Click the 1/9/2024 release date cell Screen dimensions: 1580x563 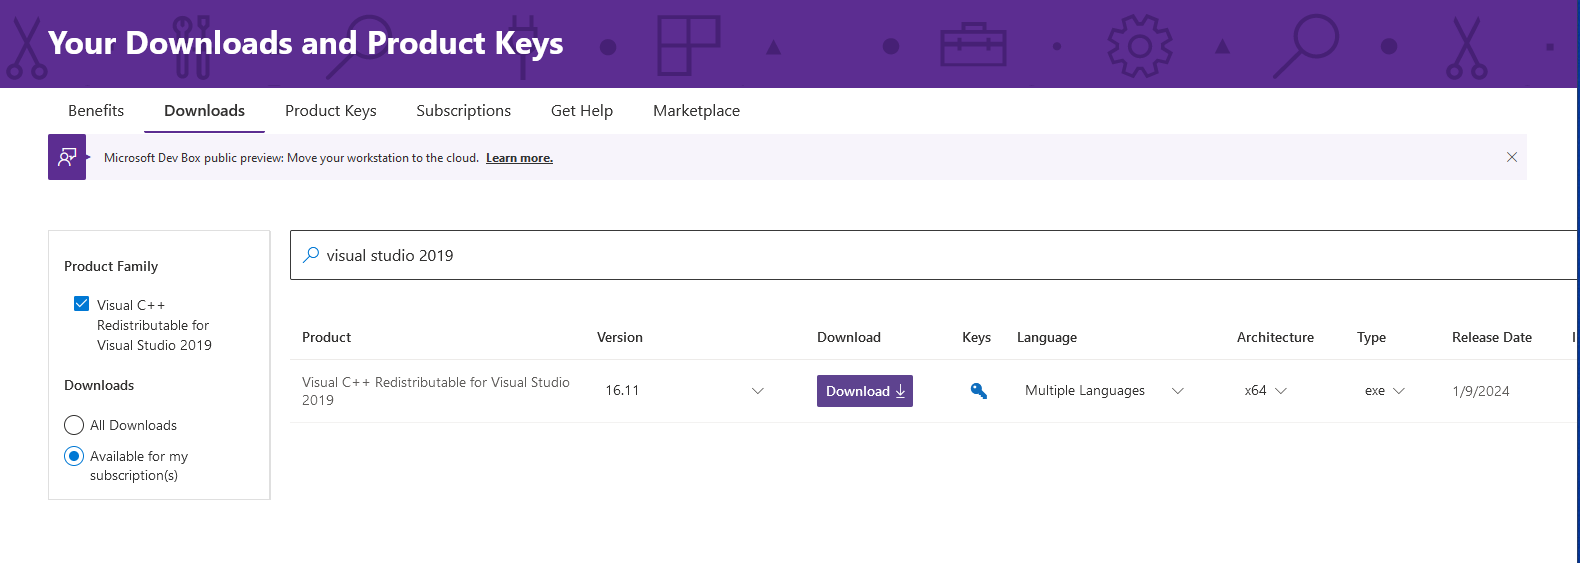(x=1481, y=391)
